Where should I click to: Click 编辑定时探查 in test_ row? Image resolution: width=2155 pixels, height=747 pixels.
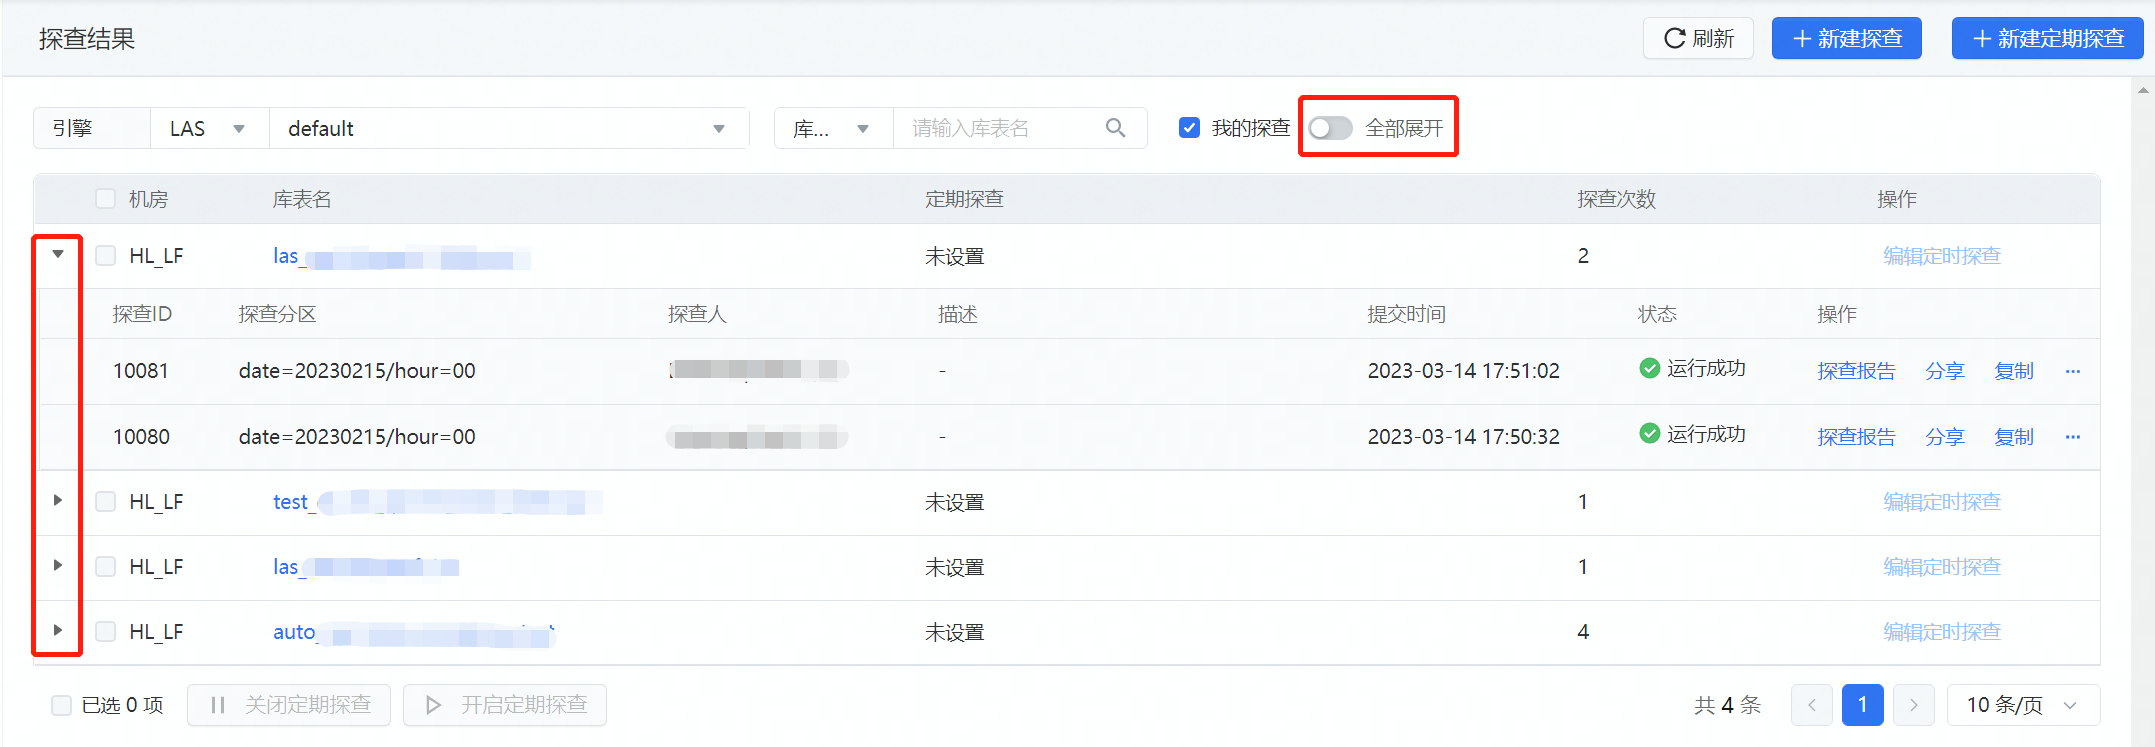pyautogui.click(x=1942, y=502)
